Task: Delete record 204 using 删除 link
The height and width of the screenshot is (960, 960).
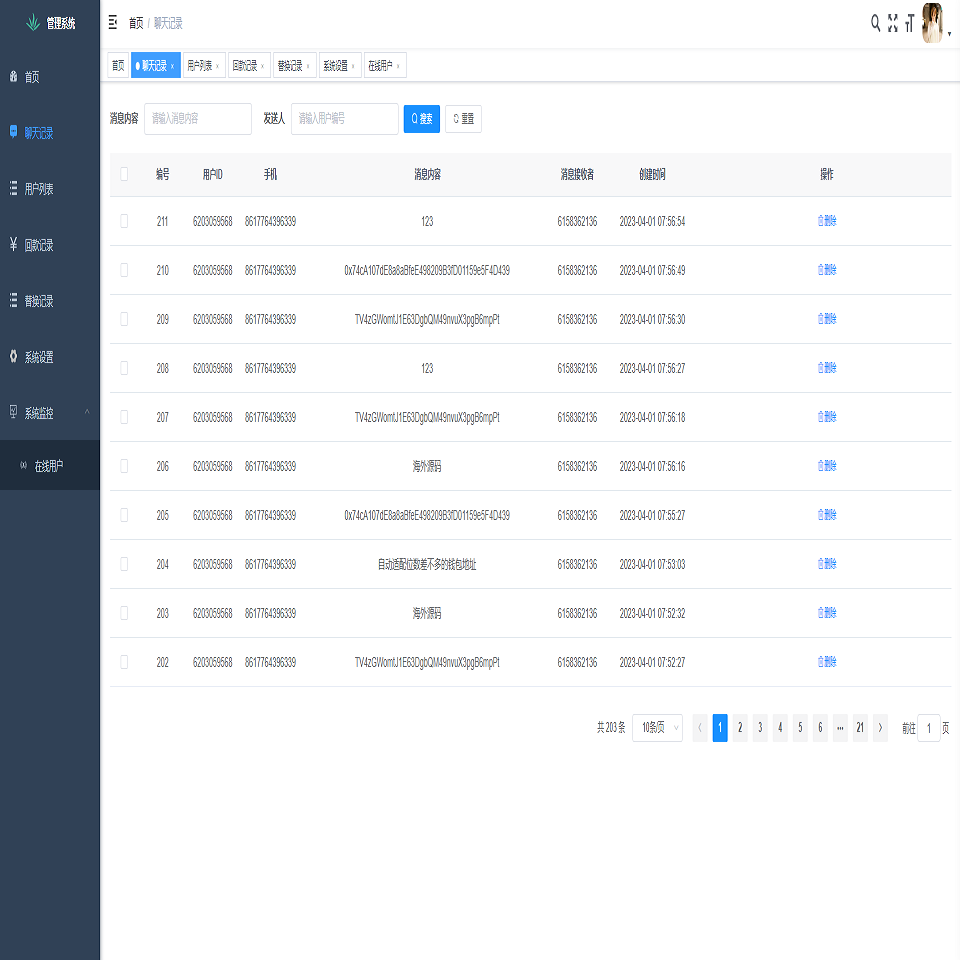Action: coord(827,564)
